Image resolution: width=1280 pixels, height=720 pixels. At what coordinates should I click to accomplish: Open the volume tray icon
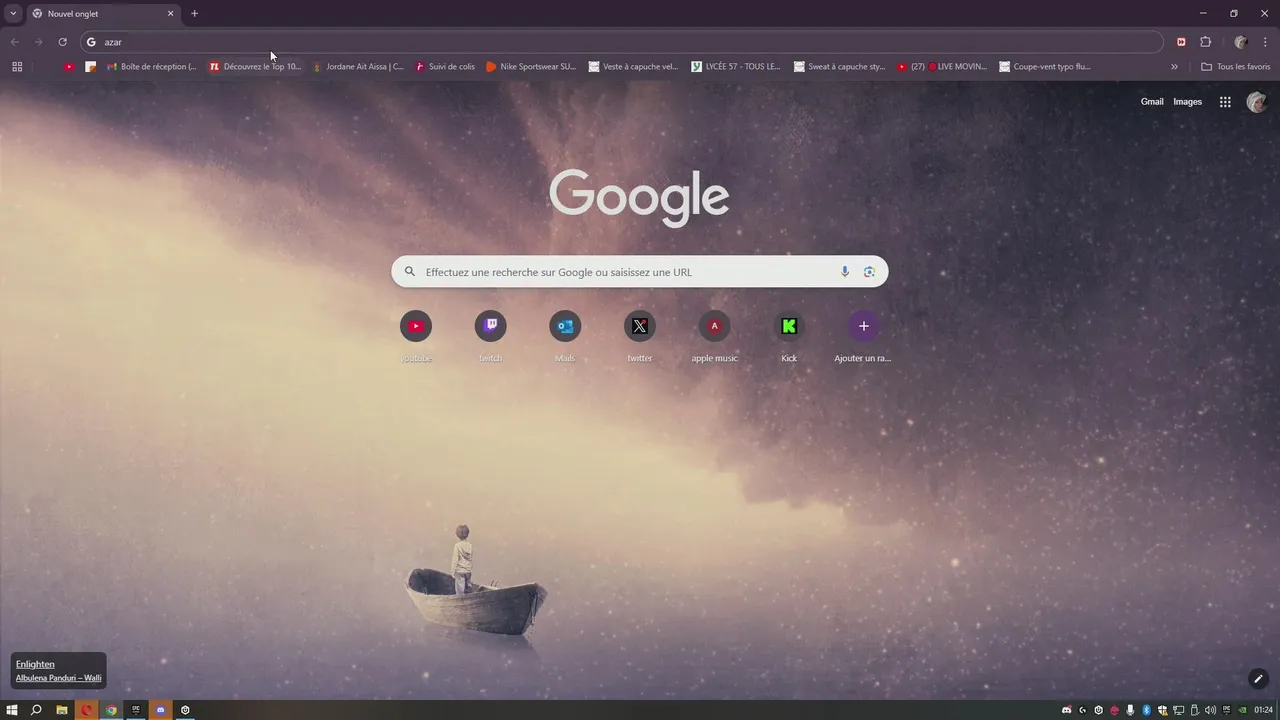point(1211,710)
